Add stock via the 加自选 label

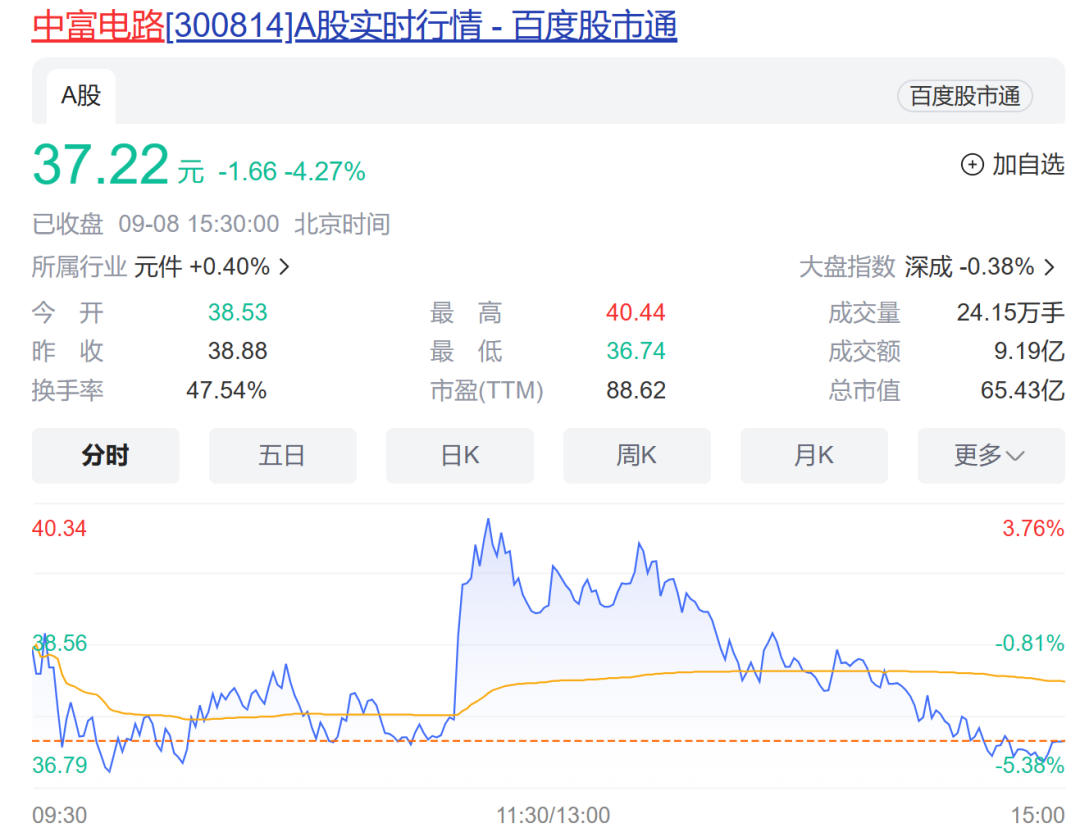(1028, 165)
